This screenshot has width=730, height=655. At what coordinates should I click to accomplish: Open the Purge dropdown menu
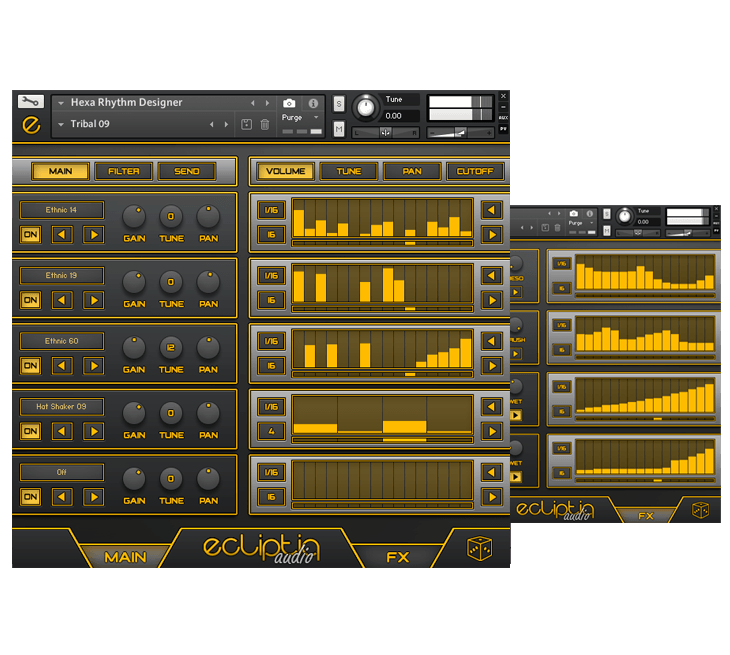(x=316, y=118)
